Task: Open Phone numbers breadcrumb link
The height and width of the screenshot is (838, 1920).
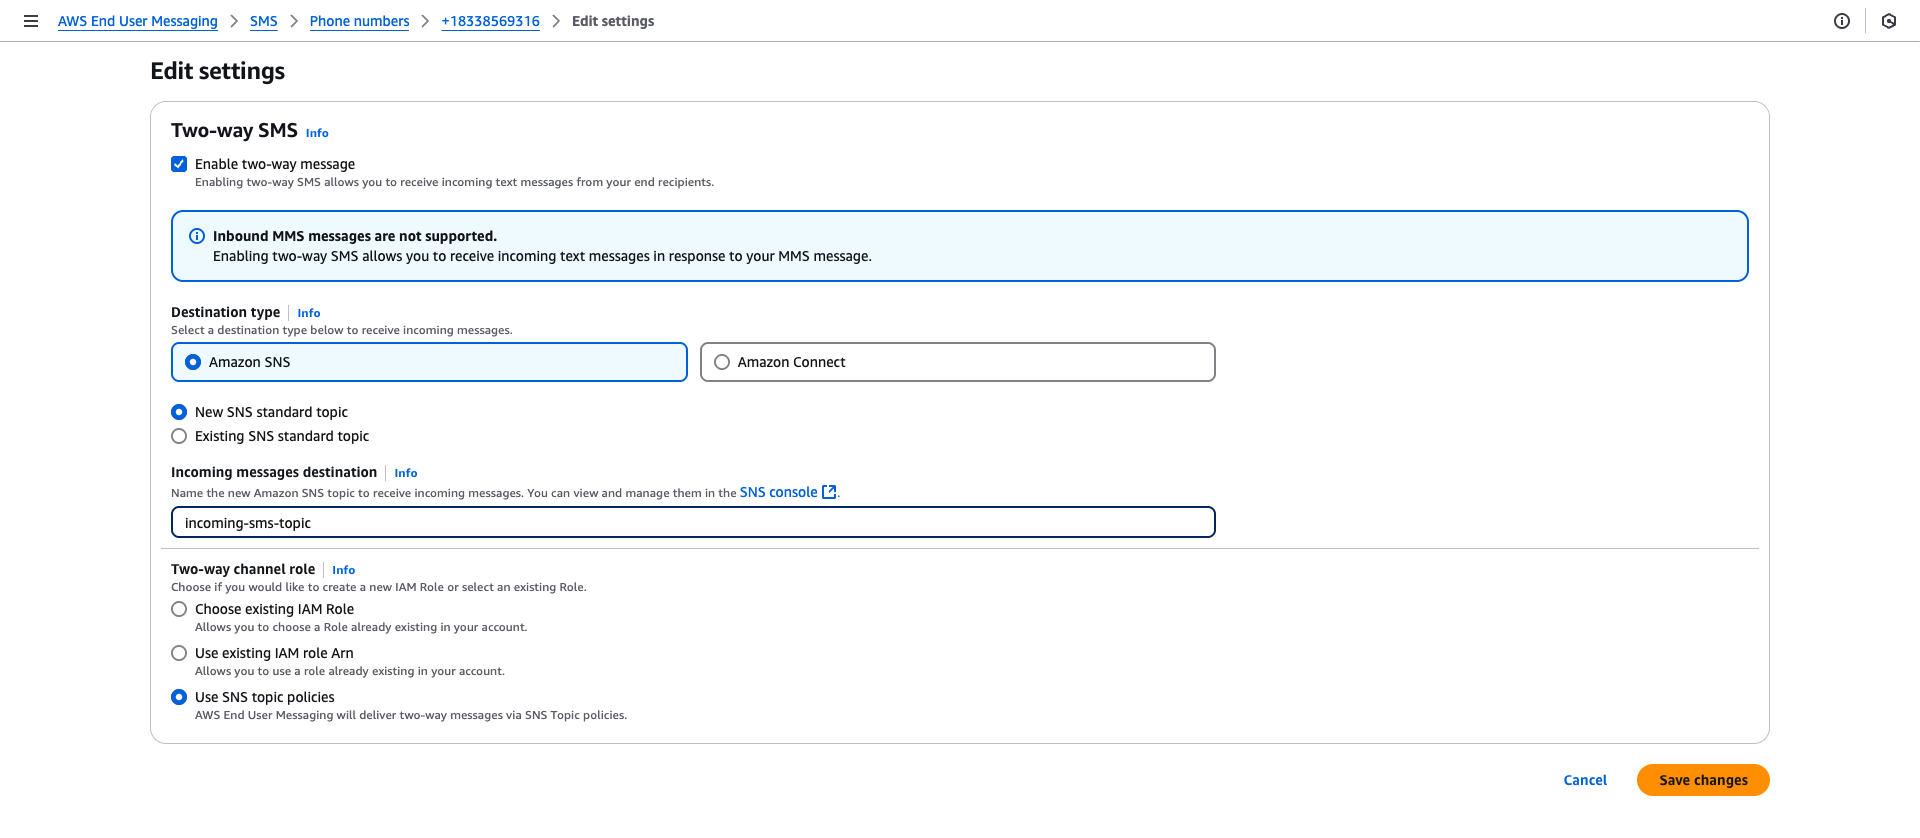Action: tap(360, 21)
